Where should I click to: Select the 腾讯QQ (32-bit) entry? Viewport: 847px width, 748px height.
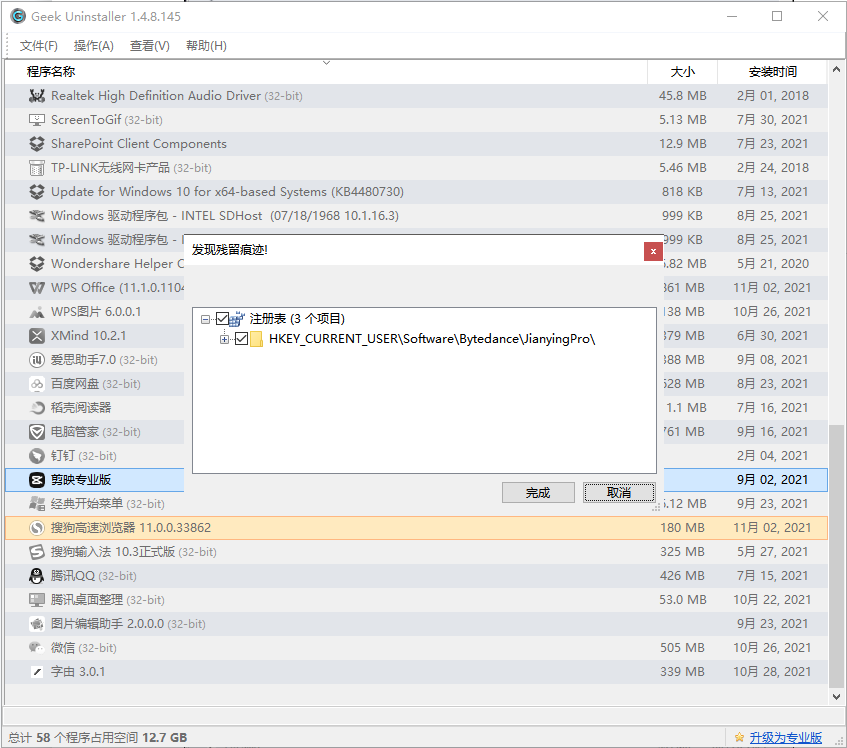416,576
